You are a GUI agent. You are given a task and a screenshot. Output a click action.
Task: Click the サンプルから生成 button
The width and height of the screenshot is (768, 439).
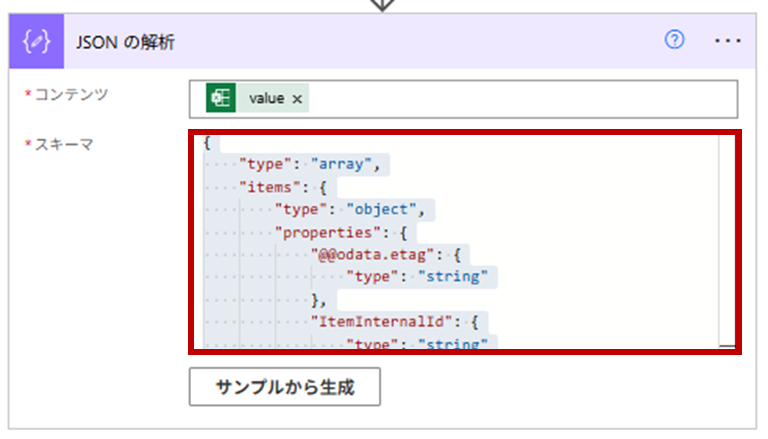coord(285,387)
